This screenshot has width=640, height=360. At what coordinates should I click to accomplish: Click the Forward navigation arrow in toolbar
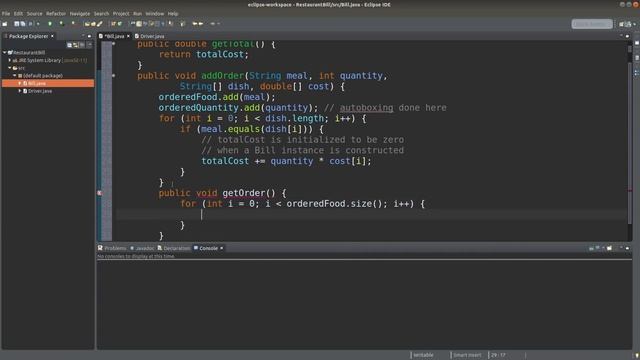coord(201,24)
